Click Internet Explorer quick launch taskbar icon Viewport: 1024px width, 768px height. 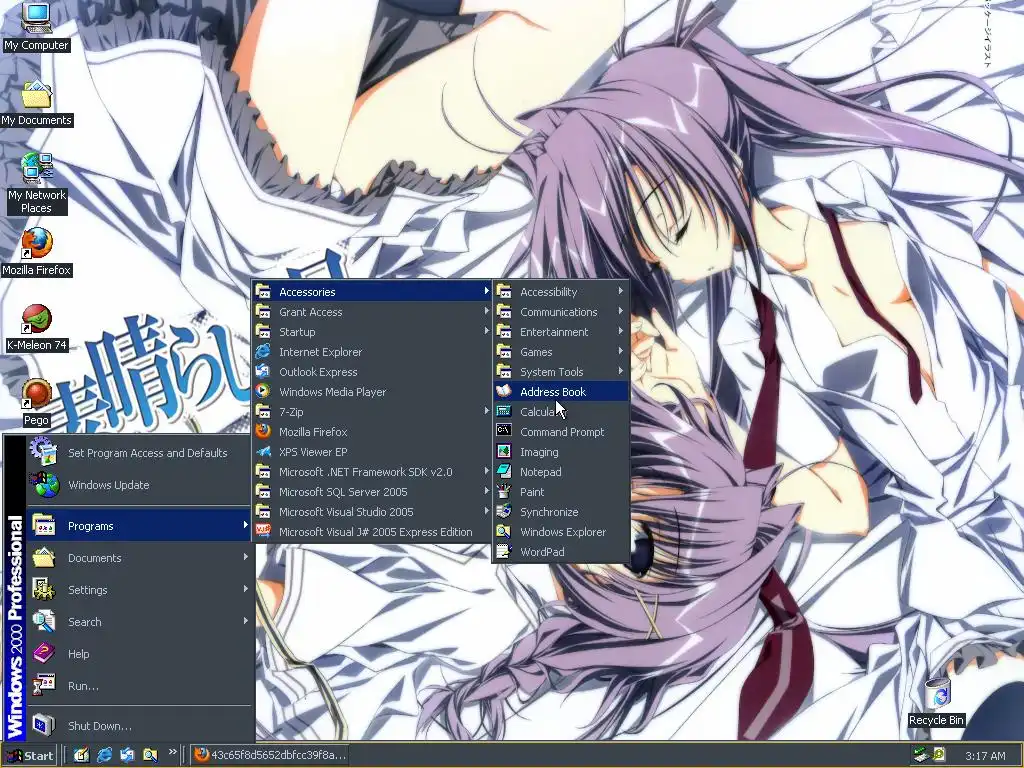104,755
